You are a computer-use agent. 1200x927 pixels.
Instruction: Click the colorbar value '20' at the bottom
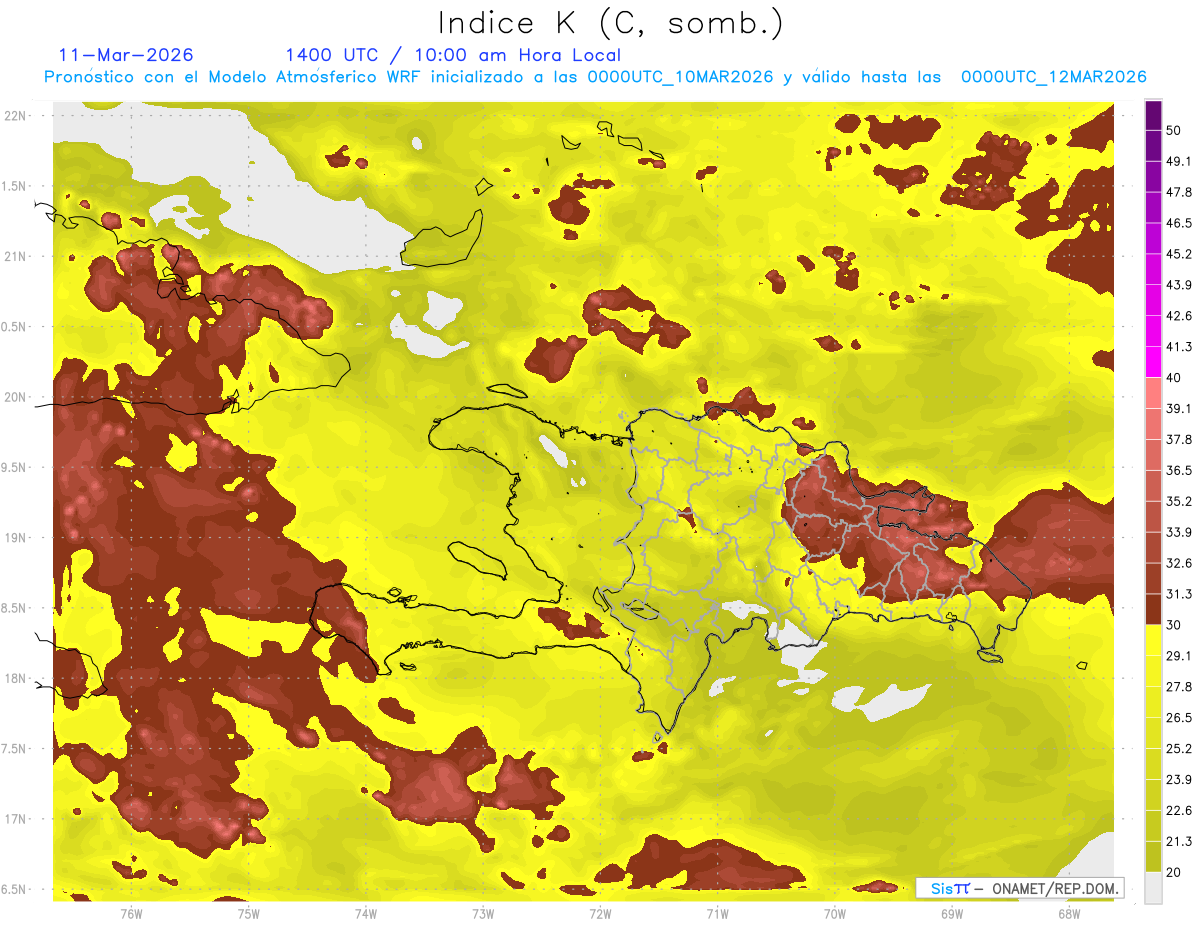pos(1175,872)
